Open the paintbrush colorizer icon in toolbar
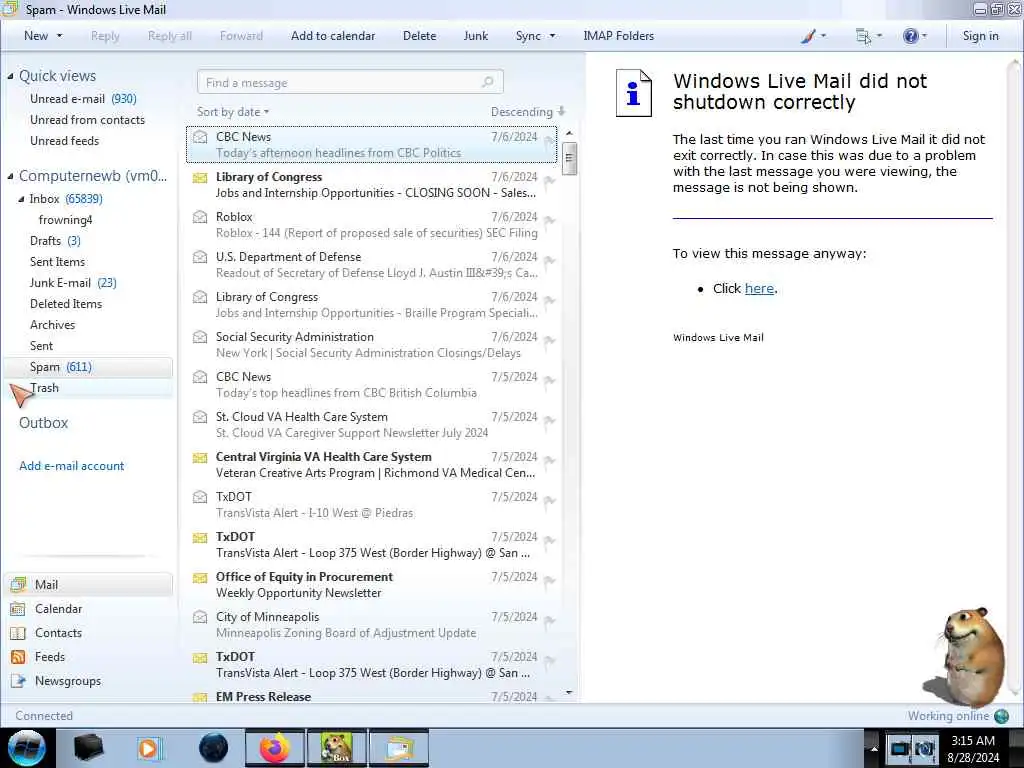1024x768 pixels. coord(808,36)
